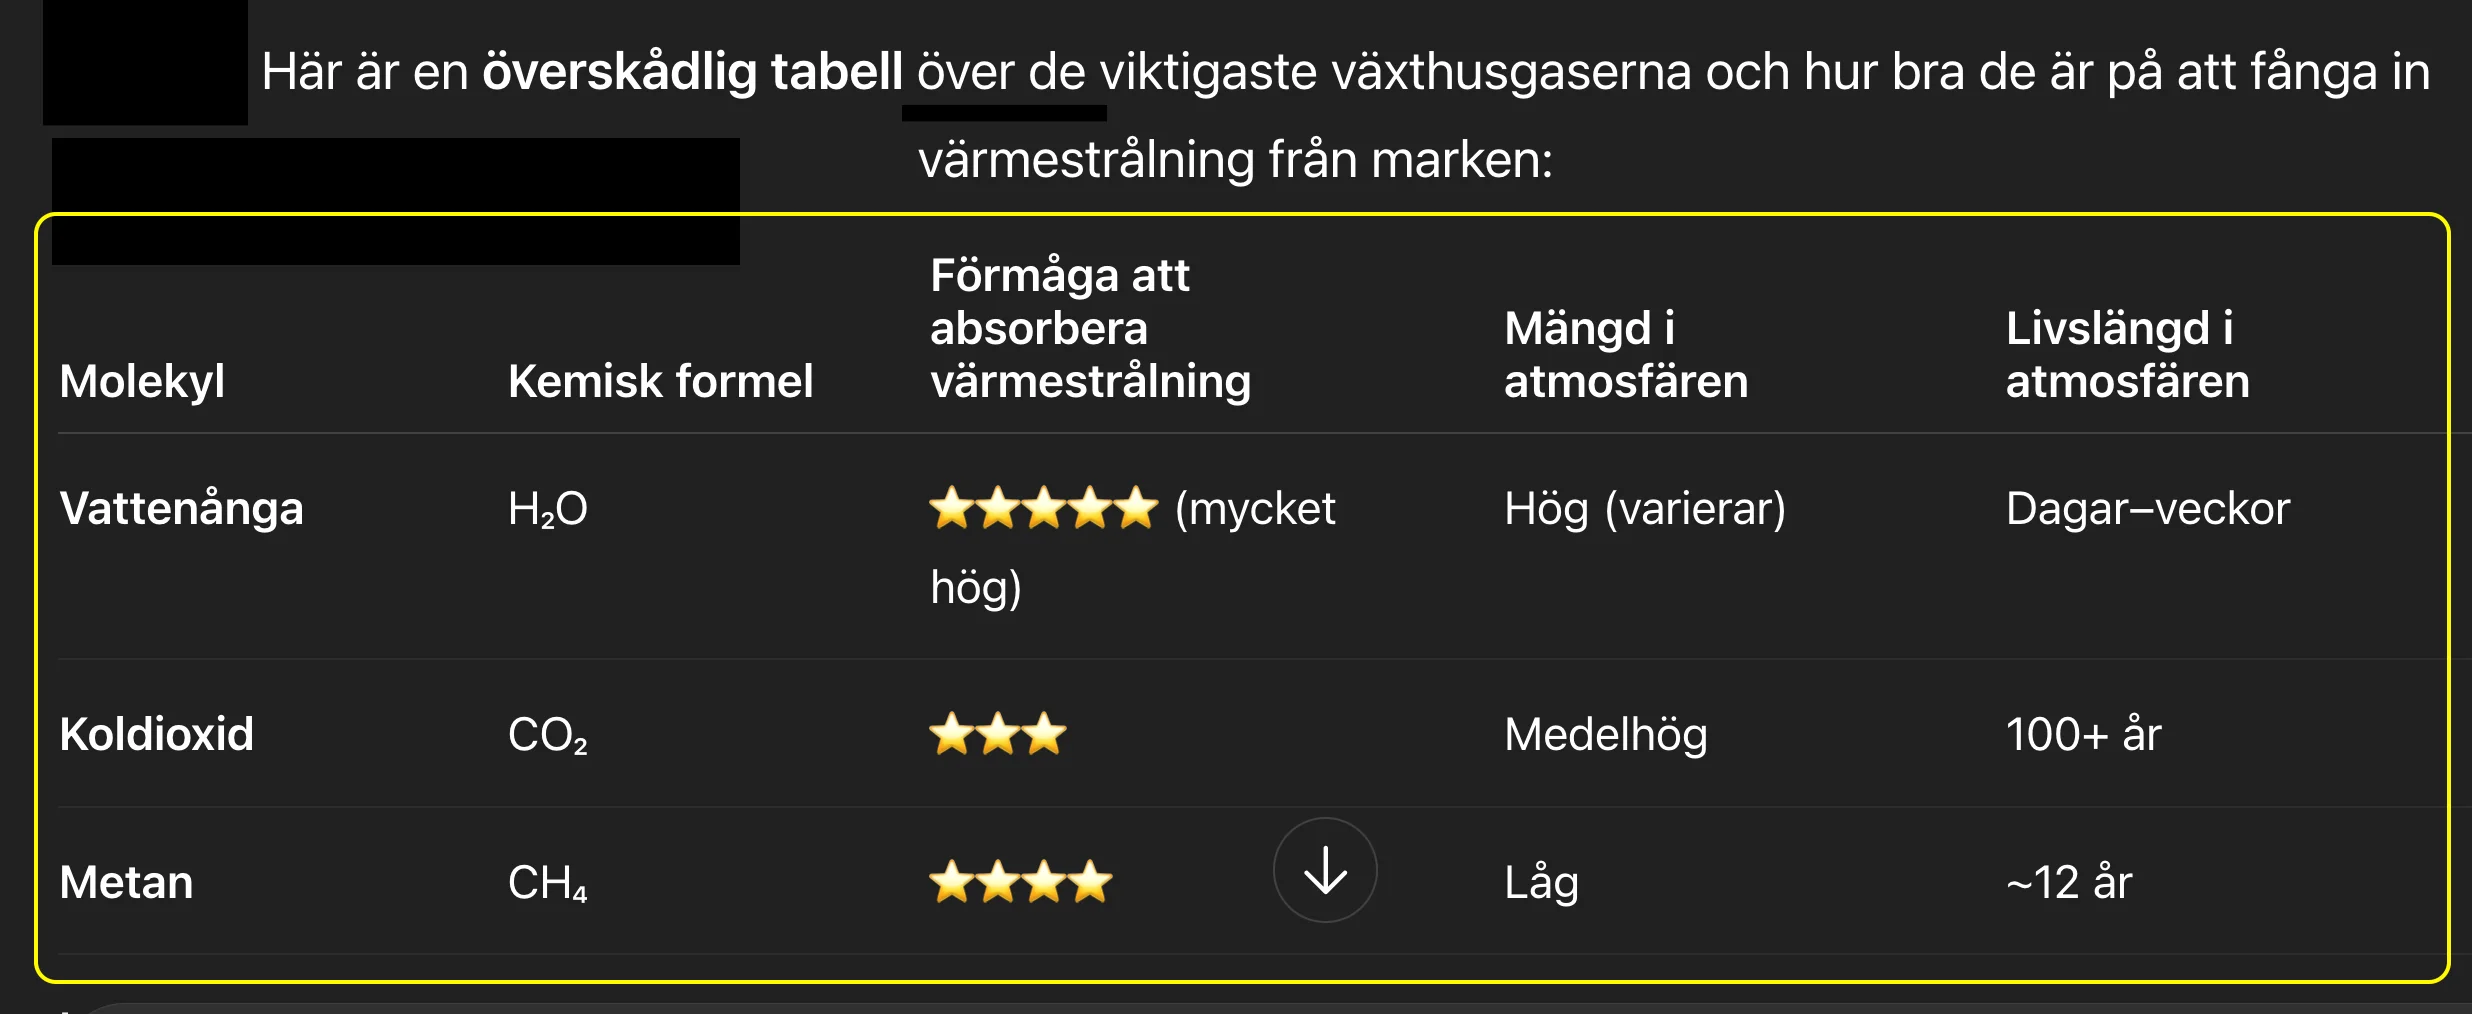
Task: Click the Låg value for Metan
Action: pyautogui.click(x=1539, y=881)
